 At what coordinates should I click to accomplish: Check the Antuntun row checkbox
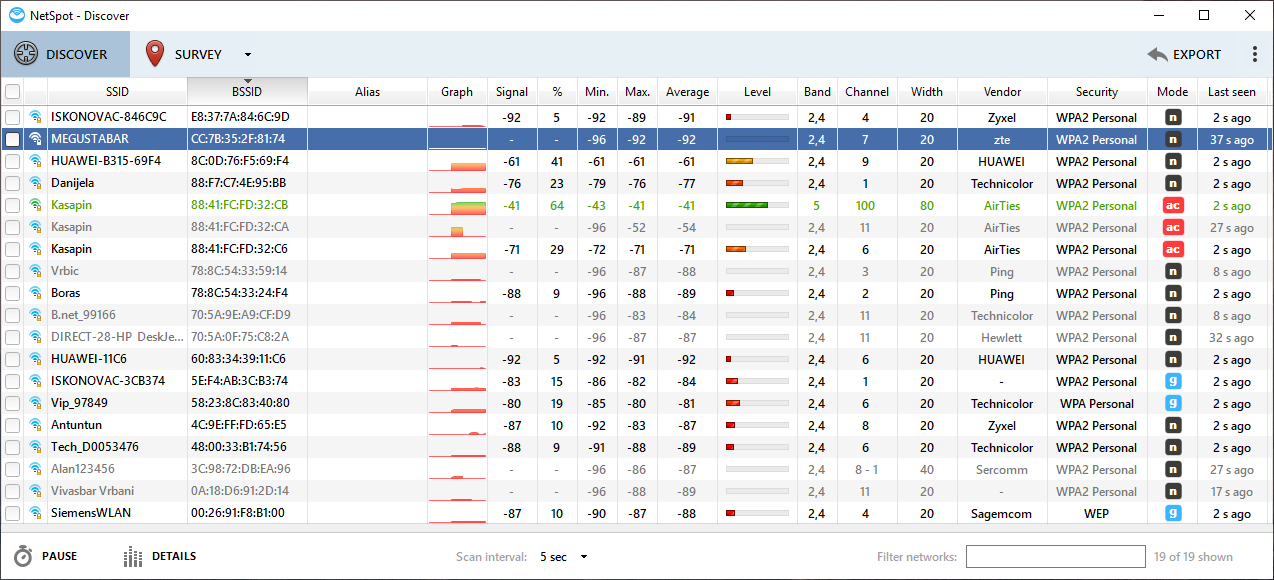click(x=12, y=425)
